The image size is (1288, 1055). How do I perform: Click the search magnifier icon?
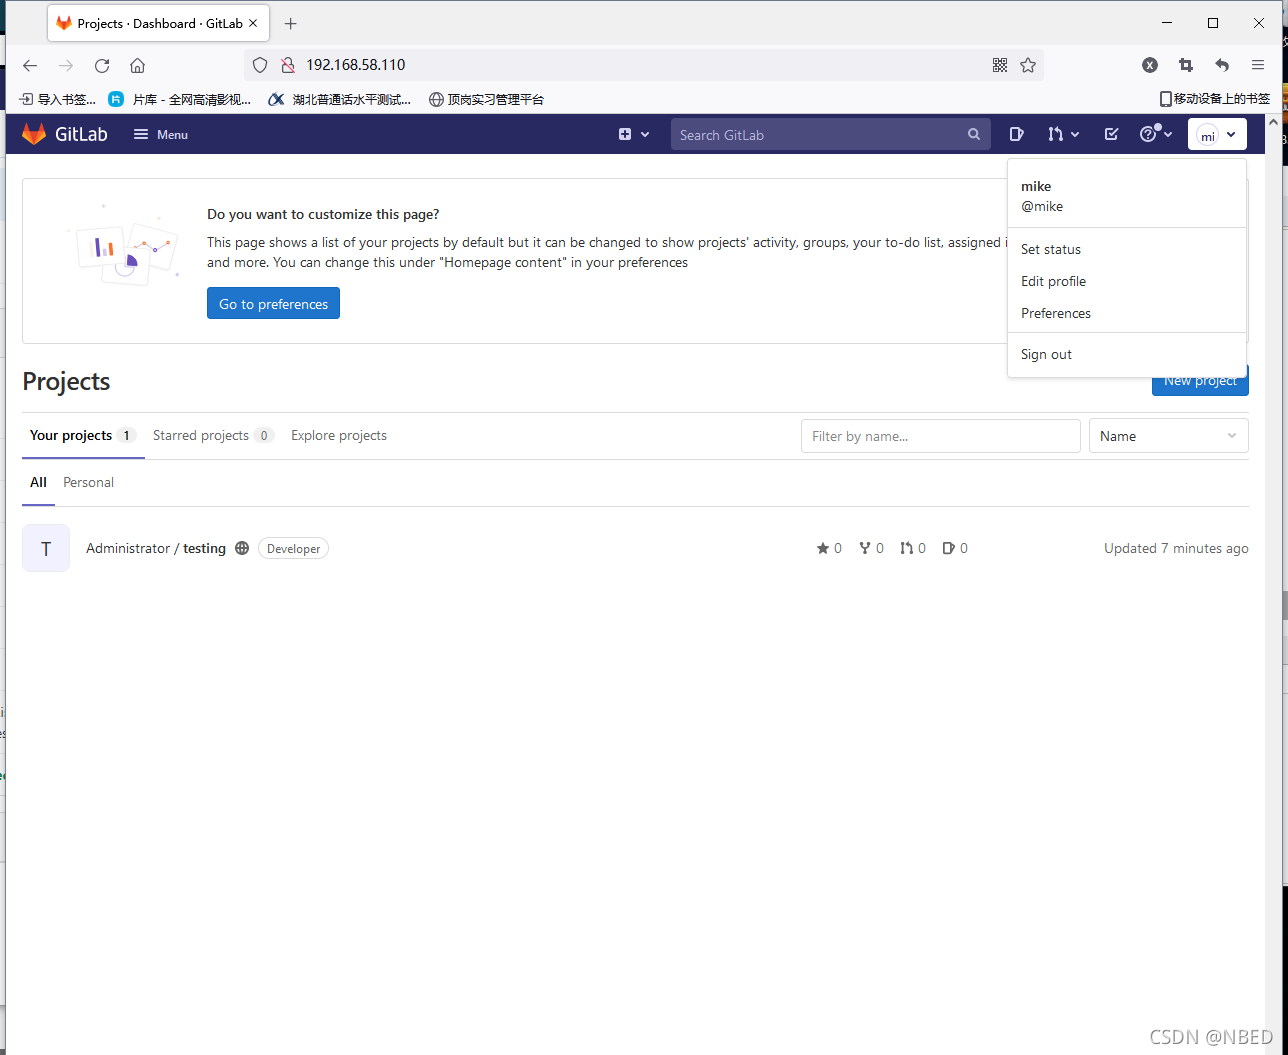(974, 134)
